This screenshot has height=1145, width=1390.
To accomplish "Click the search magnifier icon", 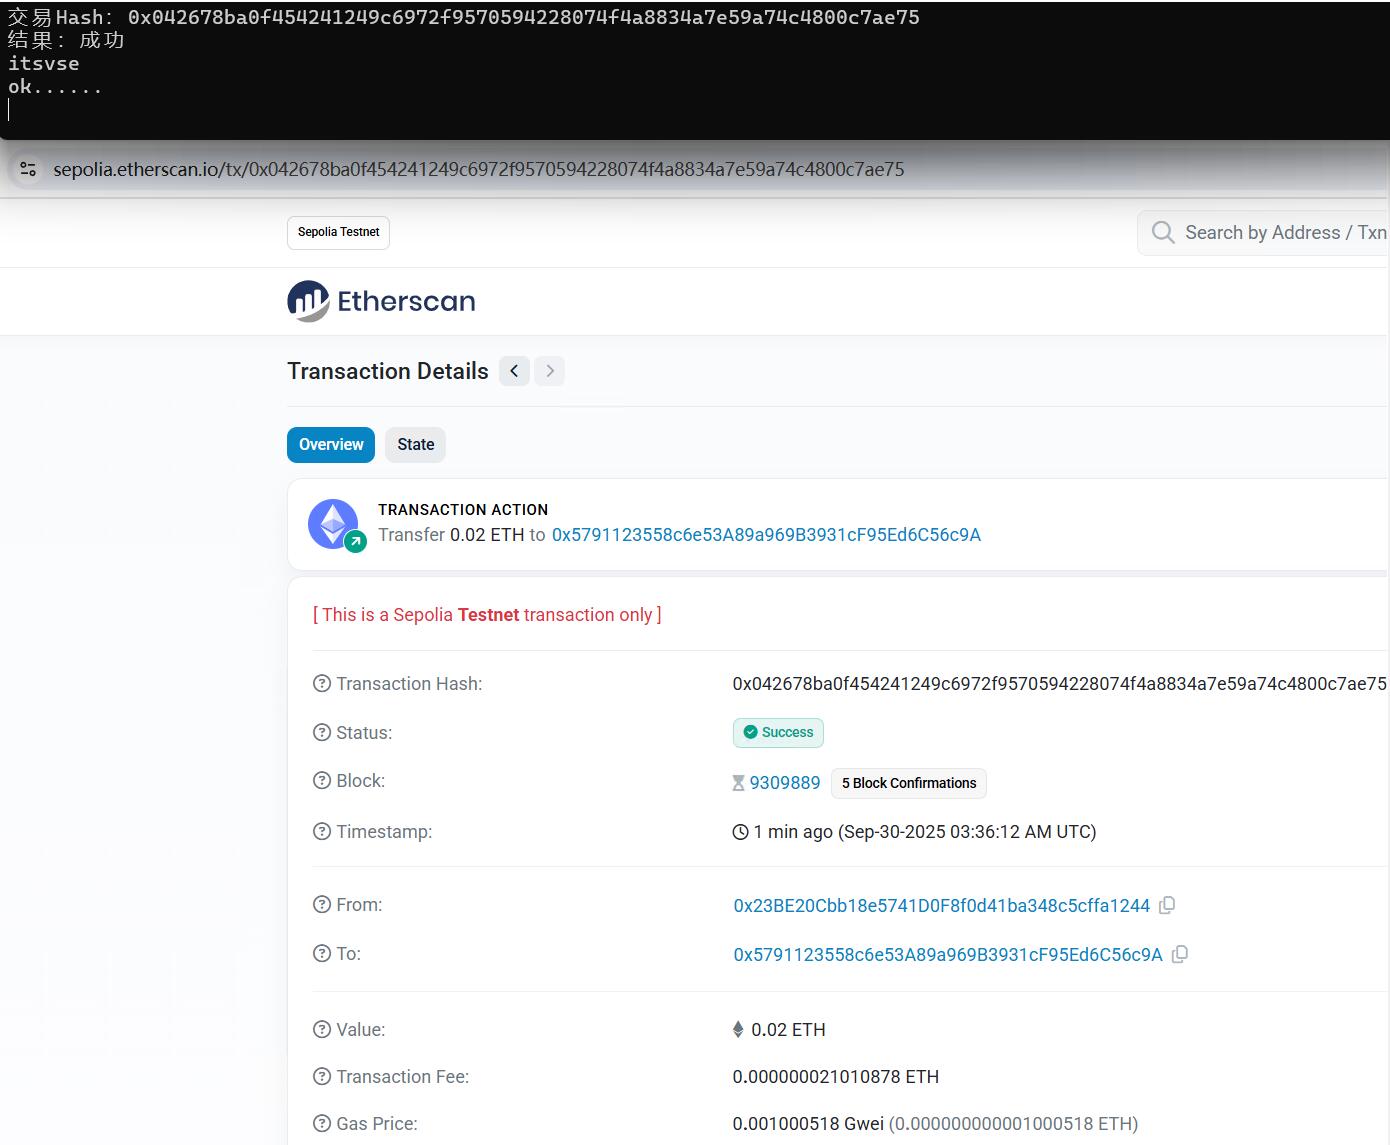I will 1162,233.
